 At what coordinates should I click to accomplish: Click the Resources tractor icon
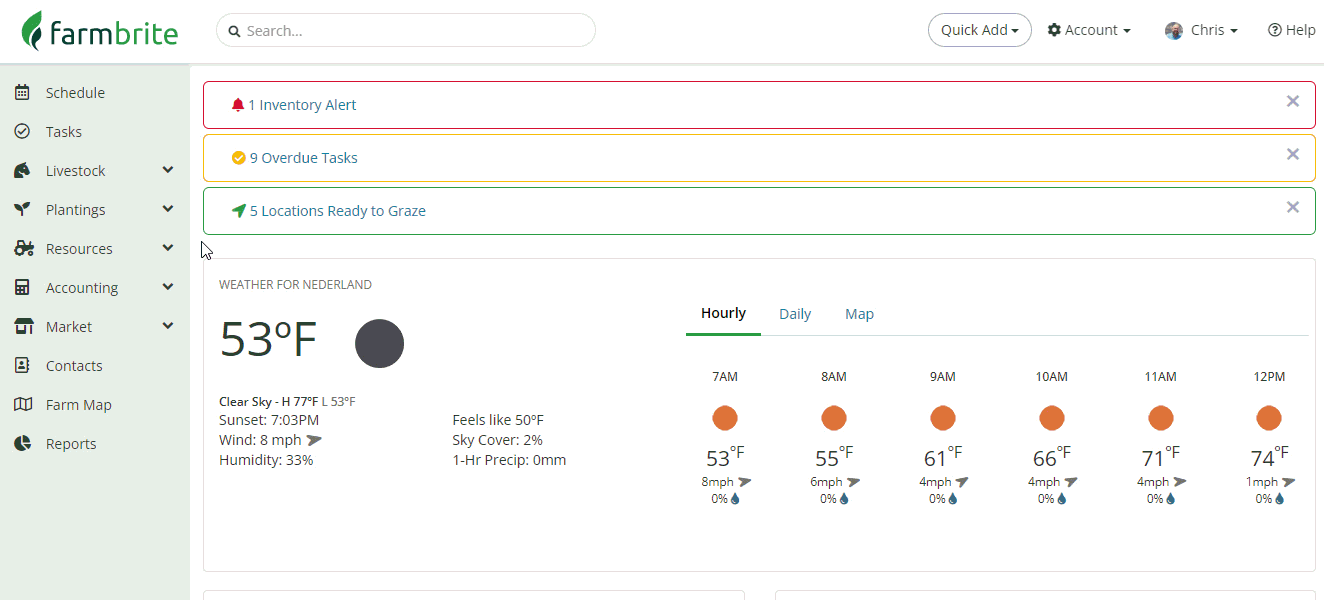22,249
